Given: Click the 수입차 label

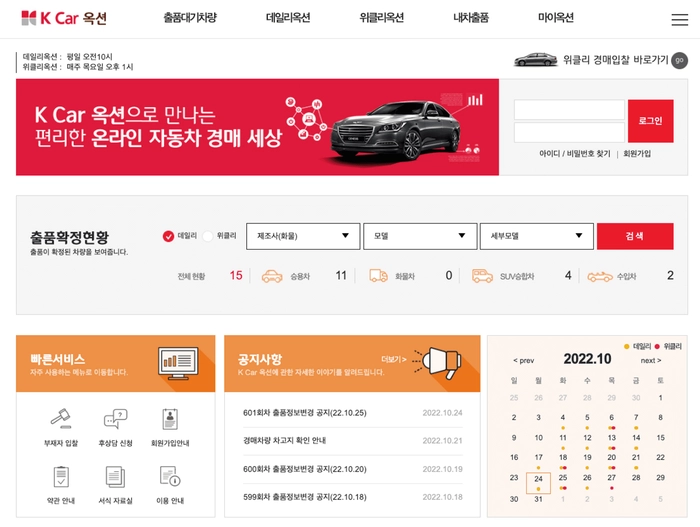Looking at the screenshot, I should (626, 276).
